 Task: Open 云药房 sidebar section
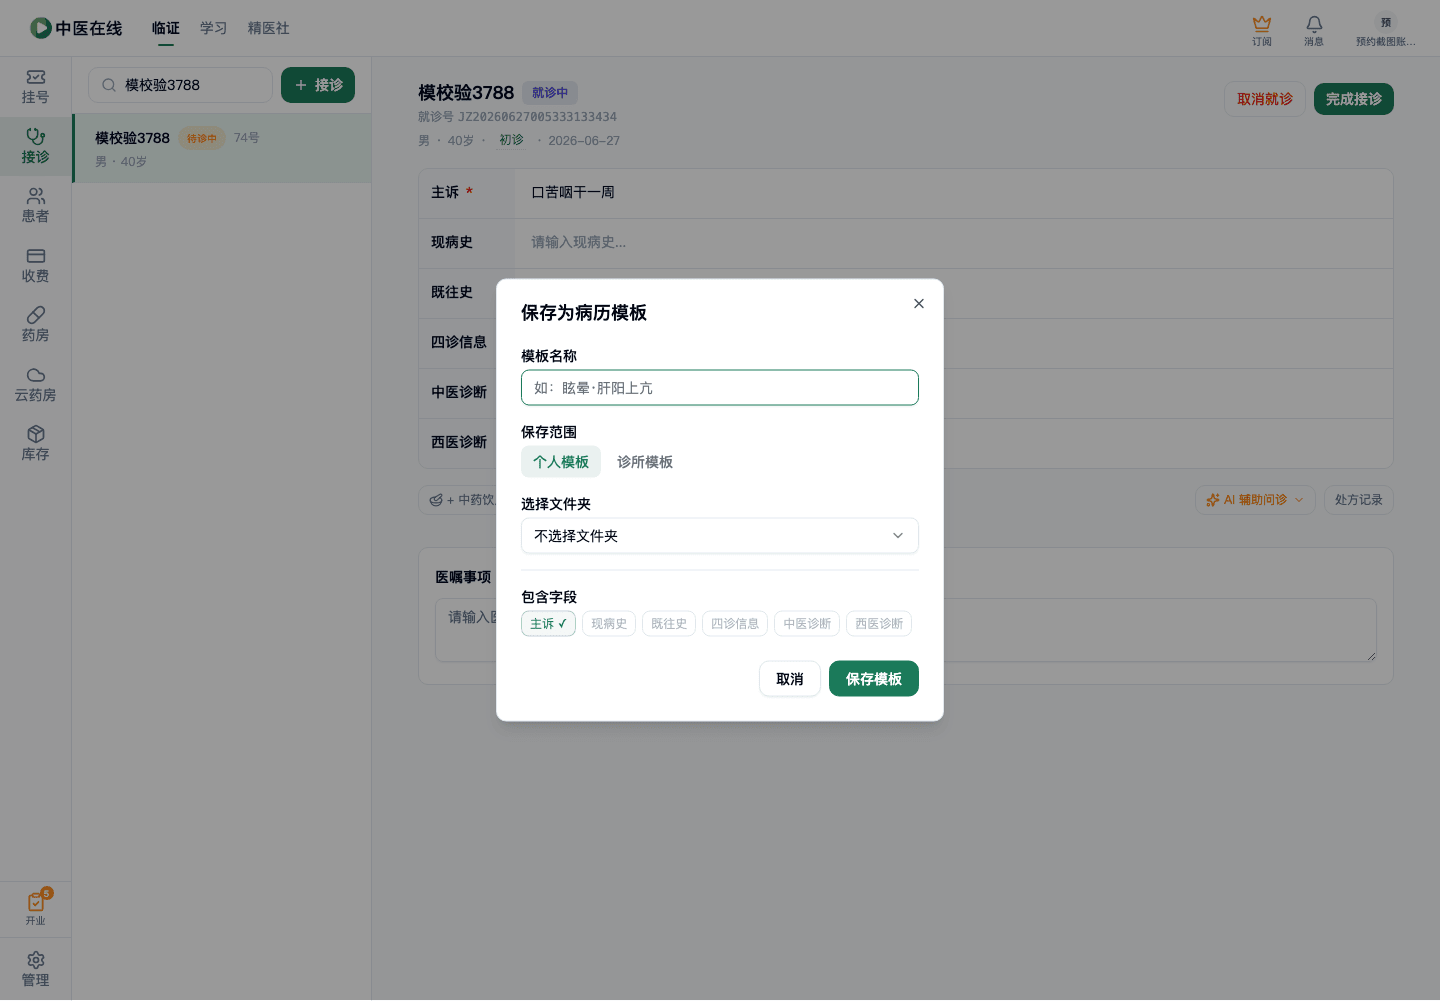[36, 385]
